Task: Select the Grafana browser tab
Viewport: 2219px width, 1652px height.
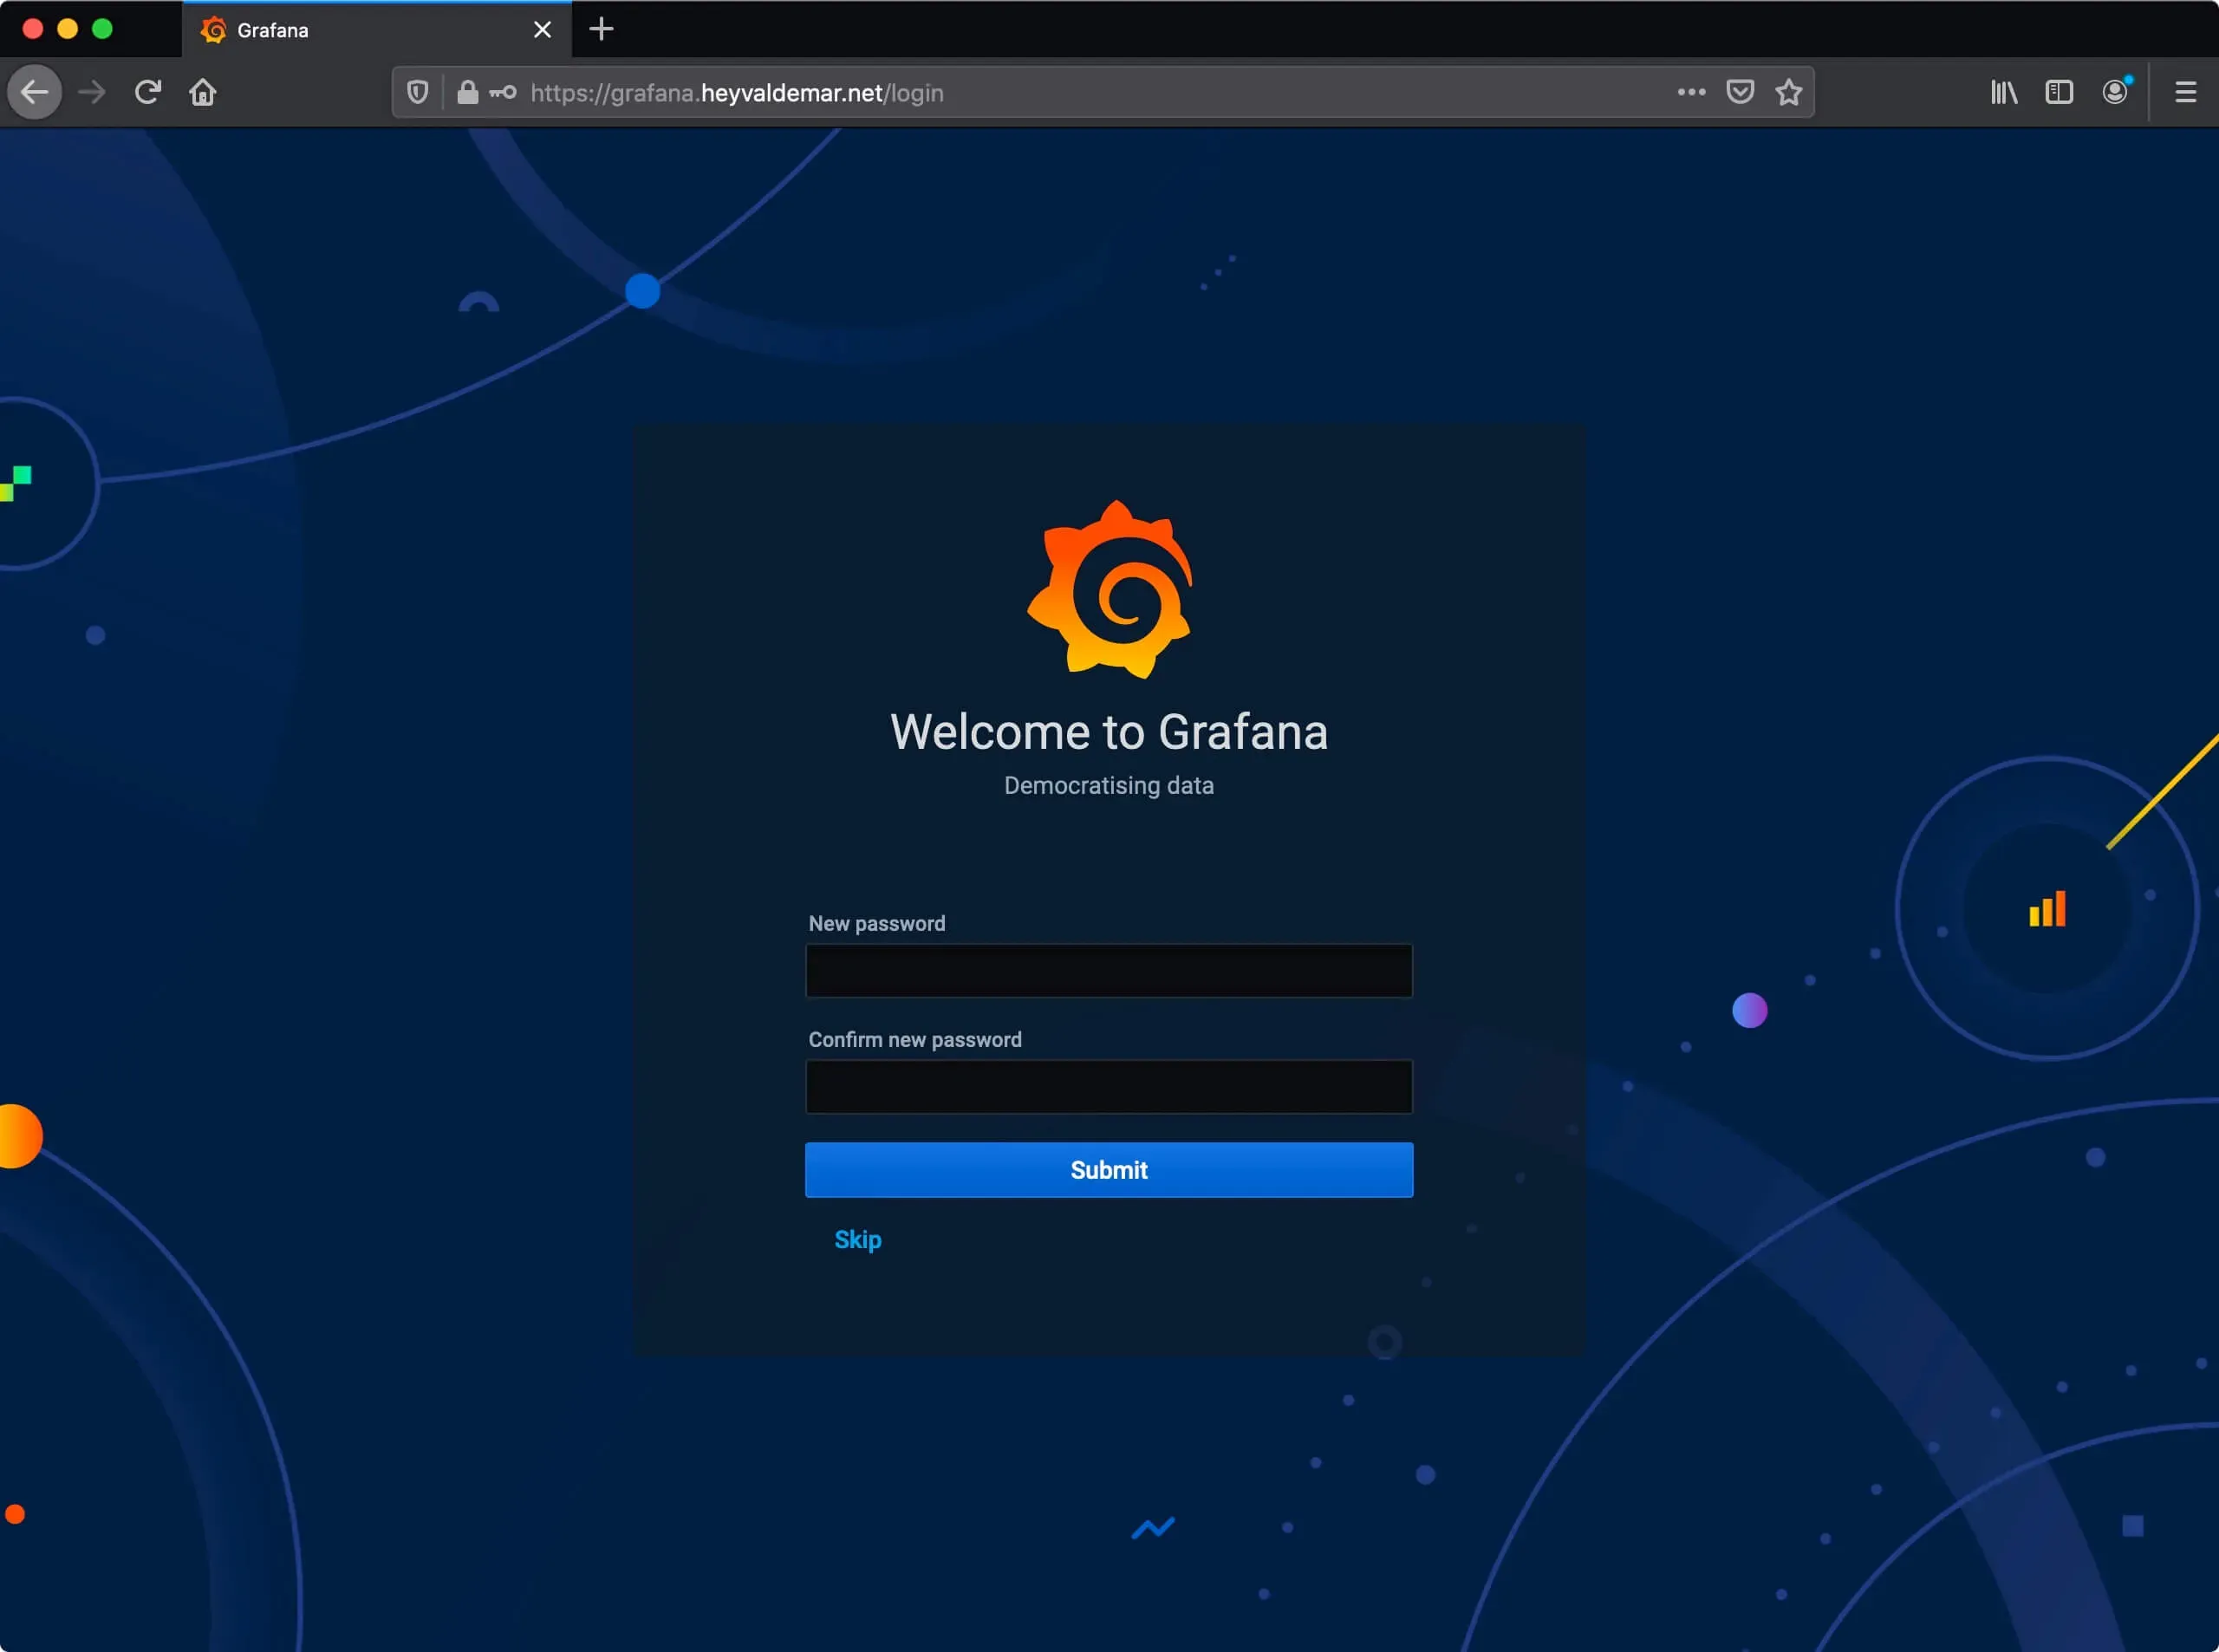Action: pyautogui.click(x=377, y=30)
